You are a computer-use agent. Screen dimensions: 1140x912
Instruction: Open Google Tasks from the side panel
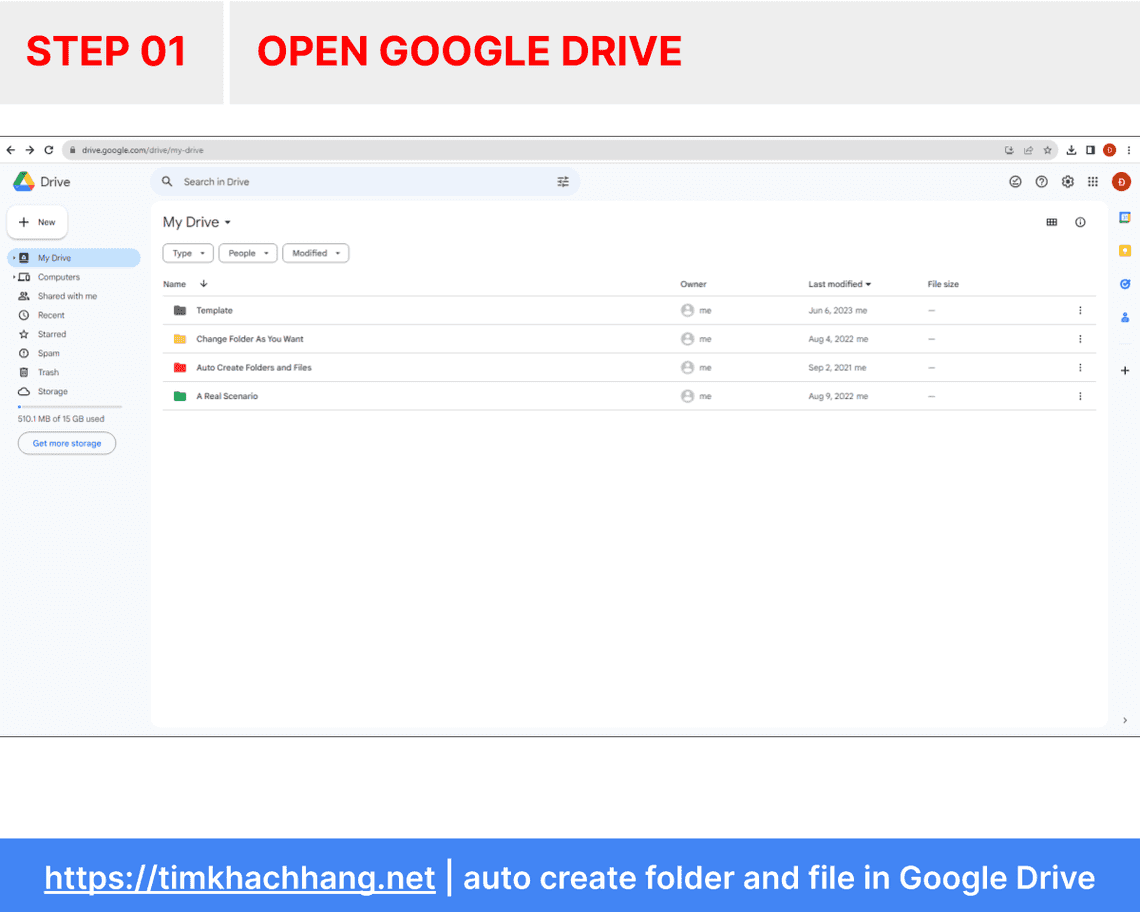click(x=1125, y=284)
